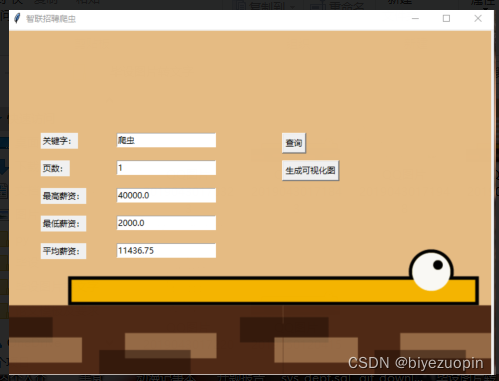Viewport: 499px width, 381px height.
Task: Select the 最高薪资 field showing 40000.0
Action: click(x=166, y=195)
